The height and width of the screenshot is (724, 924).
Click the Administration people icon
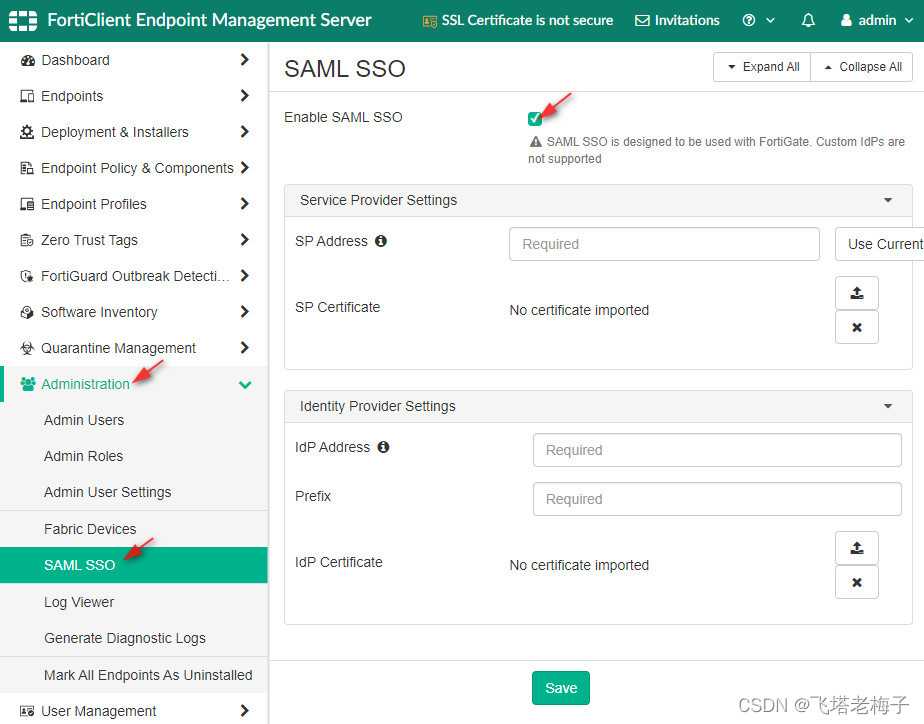[28, 384]
